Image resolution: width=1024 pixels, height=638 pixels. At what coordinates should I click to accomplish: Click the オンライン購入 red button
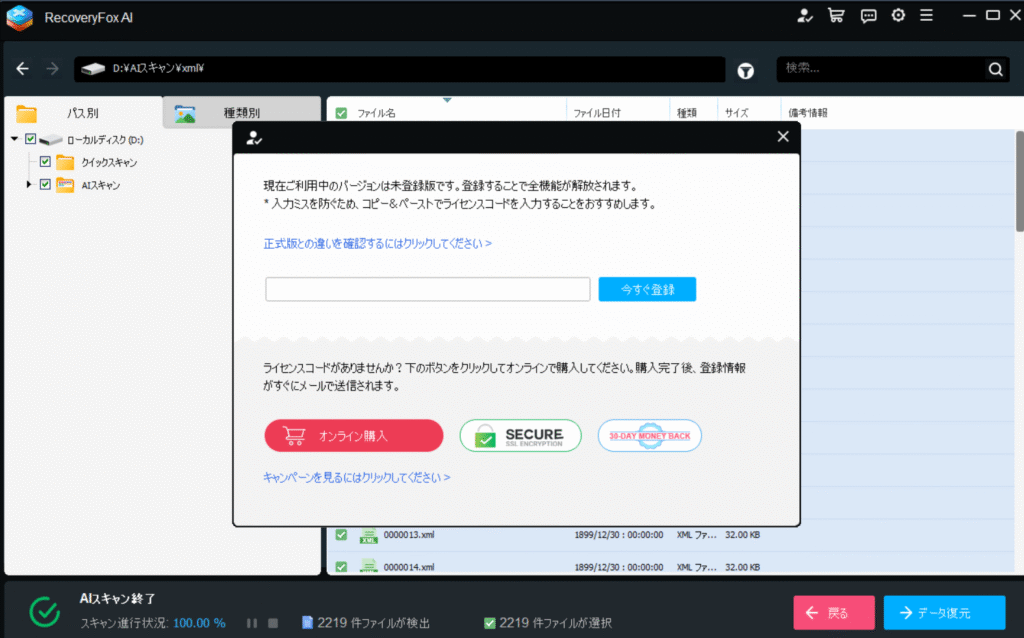click(353, 436)
